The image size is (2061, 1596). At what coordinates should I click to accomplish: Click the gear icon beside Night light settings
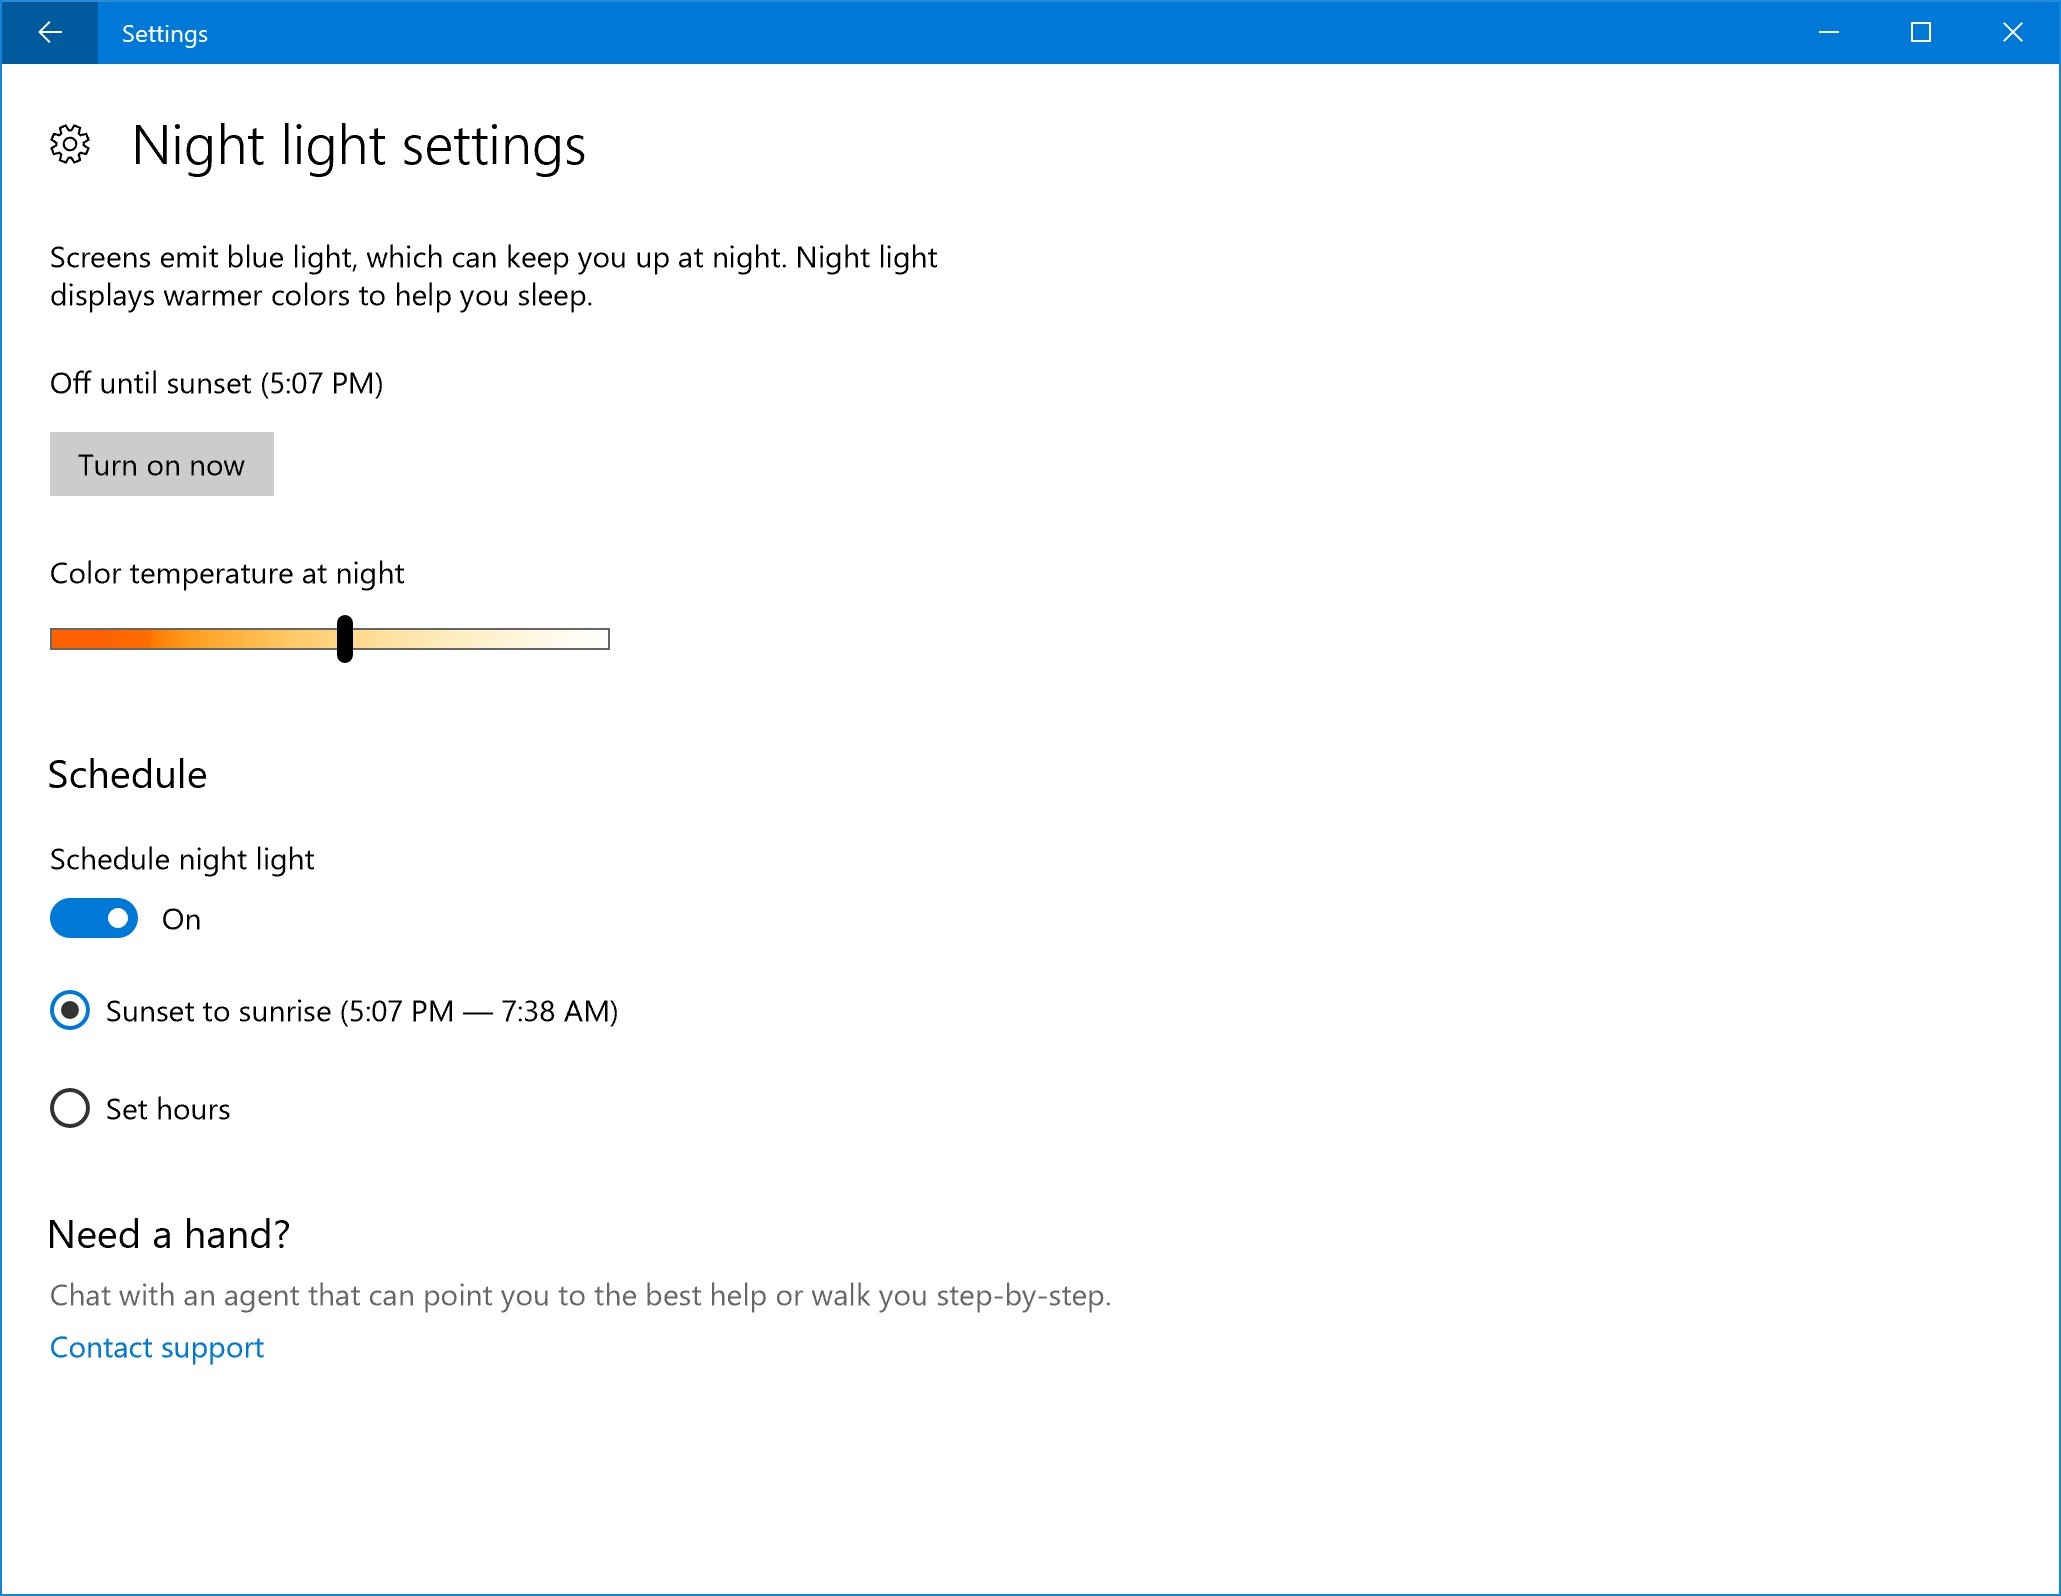click(70, 145)
